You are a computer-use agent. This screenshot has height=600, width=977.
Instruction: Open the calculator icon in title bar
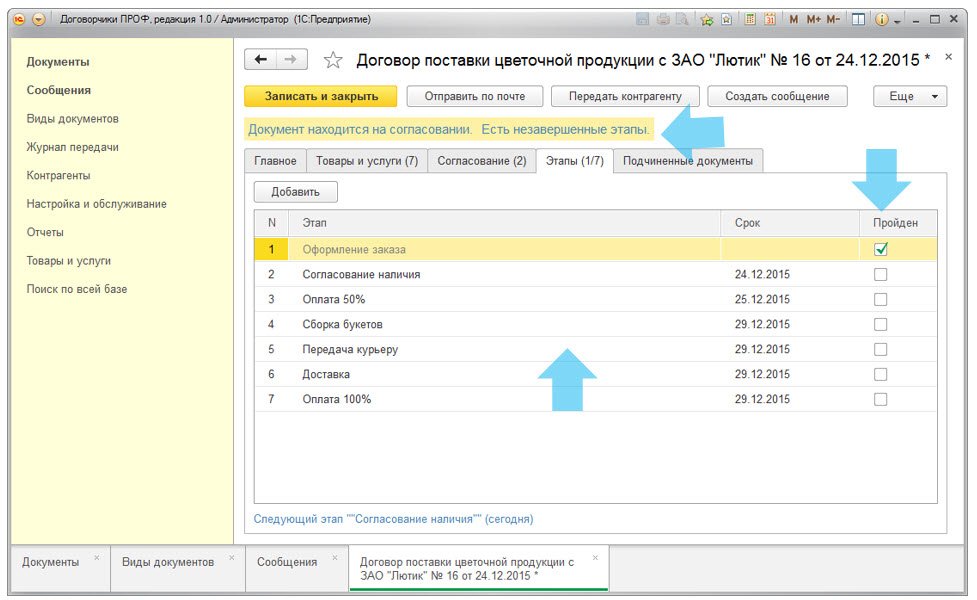(x=750, y=19)
